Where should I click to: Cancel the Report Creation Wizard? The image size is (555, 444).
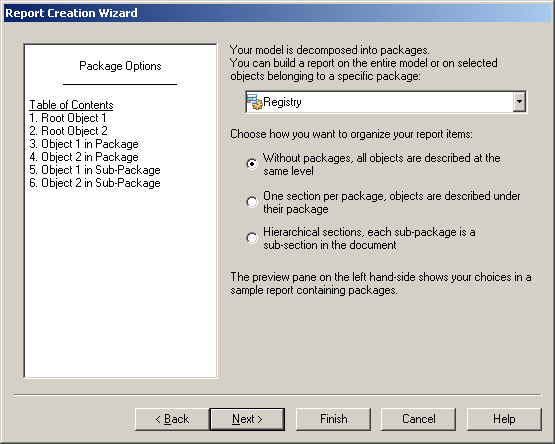point(418,419)
